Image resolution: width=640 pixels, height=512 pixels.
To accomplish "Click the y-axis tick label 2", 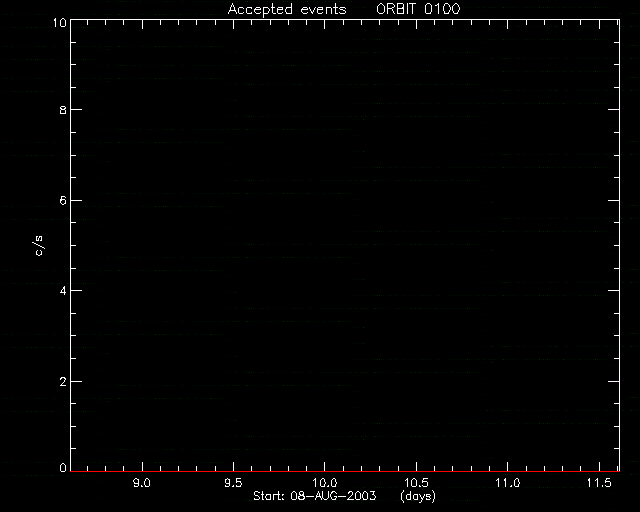I will (x=63, y=382).
